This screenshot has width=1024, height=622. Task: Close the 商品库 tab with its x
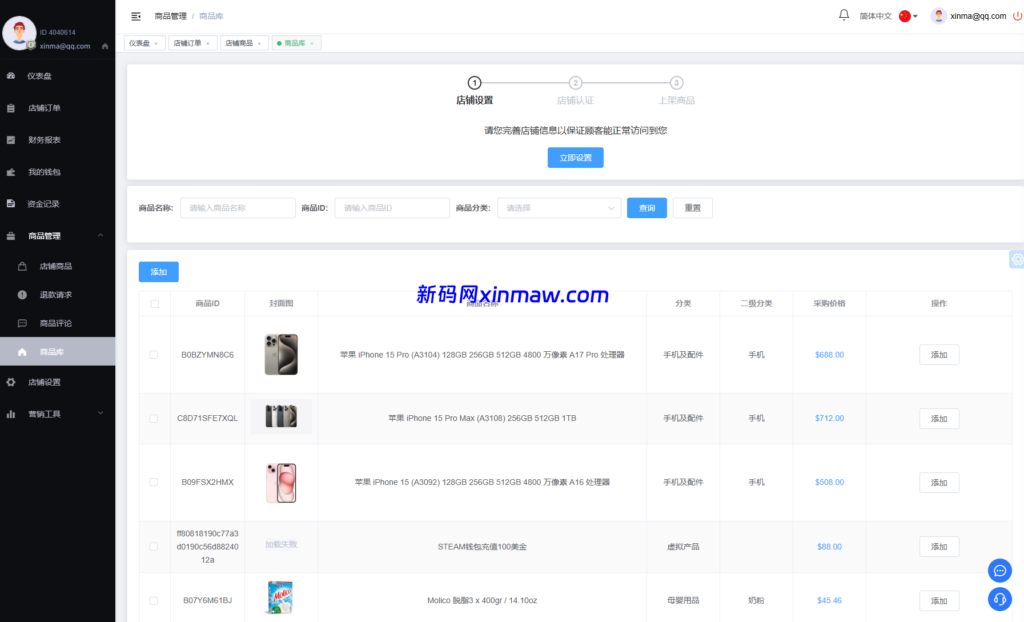pos(312,44)
